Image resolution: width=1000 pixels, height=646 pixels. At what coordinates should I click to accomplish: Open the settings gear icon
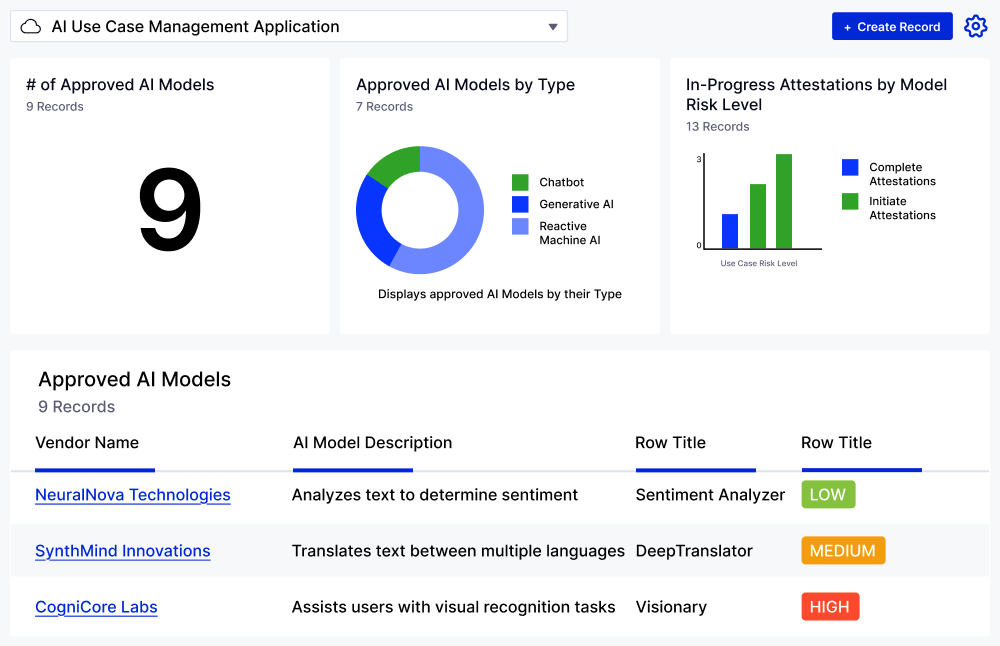[975, 27]
